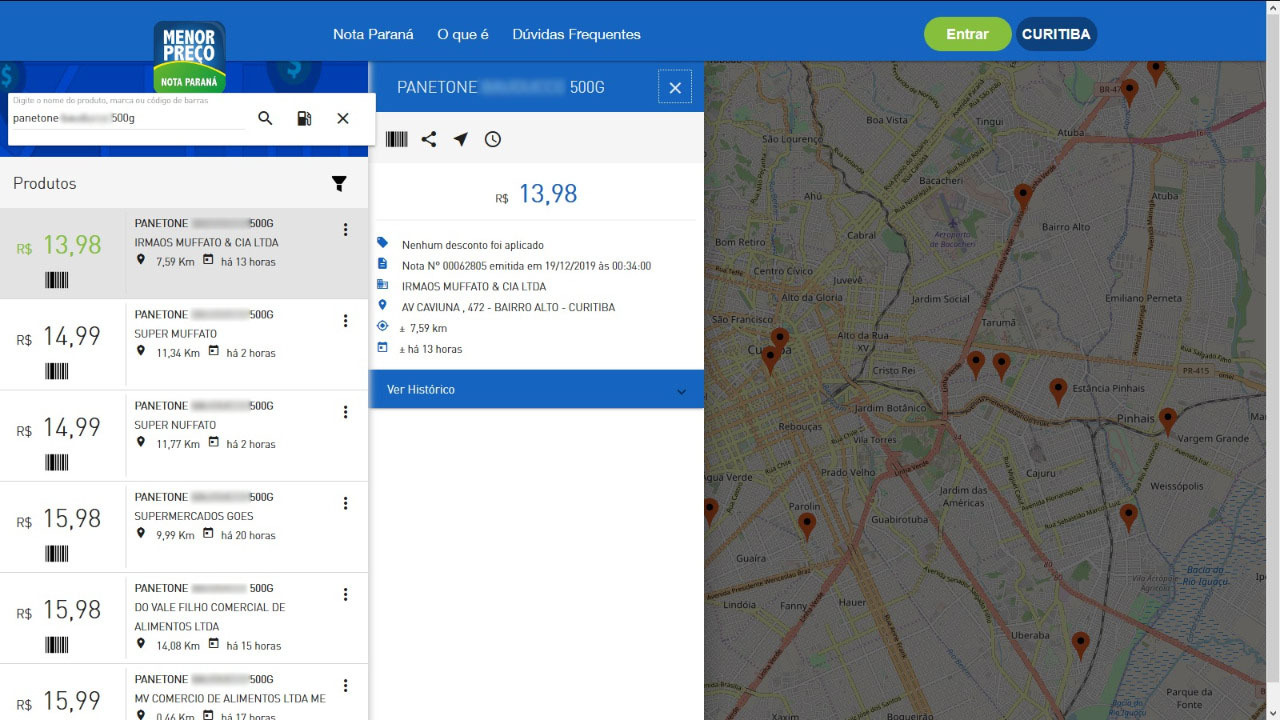Open the Nota Paraná menu item

(x=373, y=34)
